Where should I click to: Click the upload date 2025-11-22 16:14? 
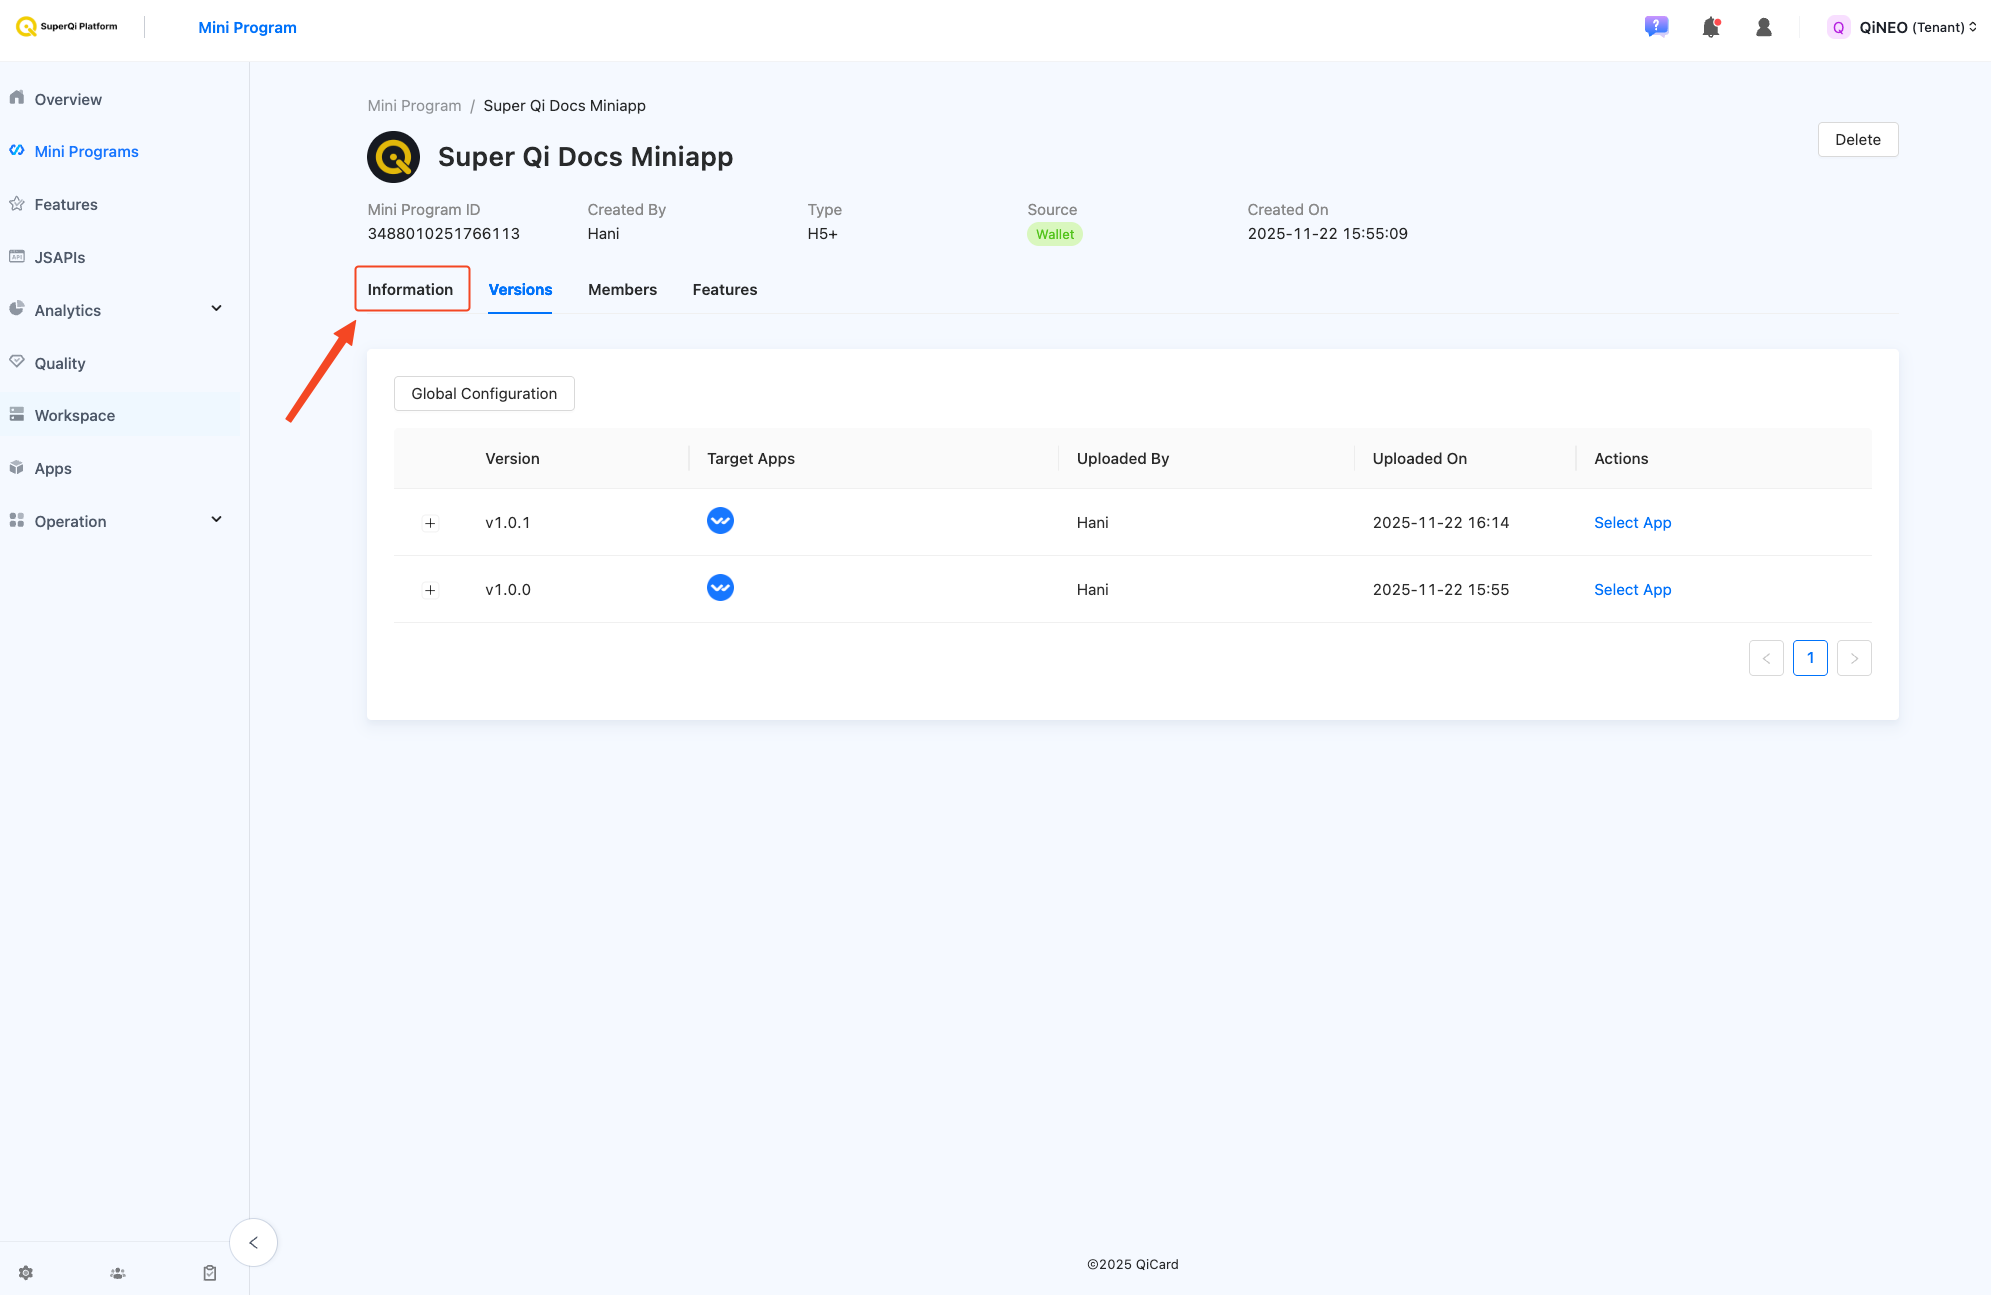pos(1441,523)
